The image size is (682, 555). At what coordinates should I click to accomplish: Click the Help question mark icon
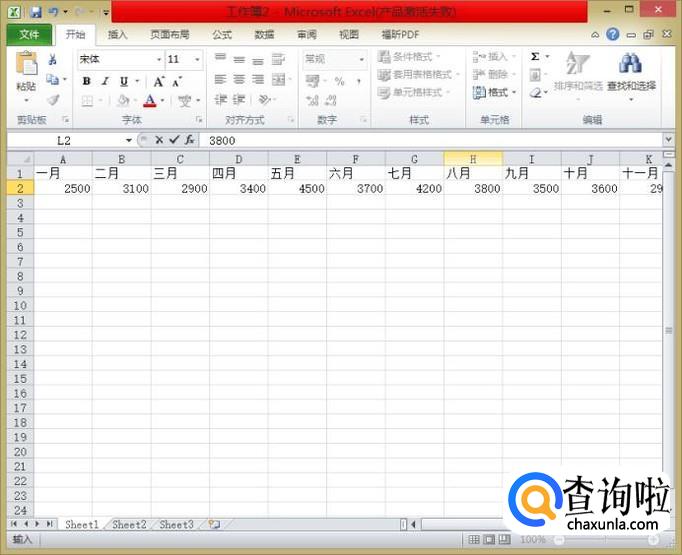(614, 34)
